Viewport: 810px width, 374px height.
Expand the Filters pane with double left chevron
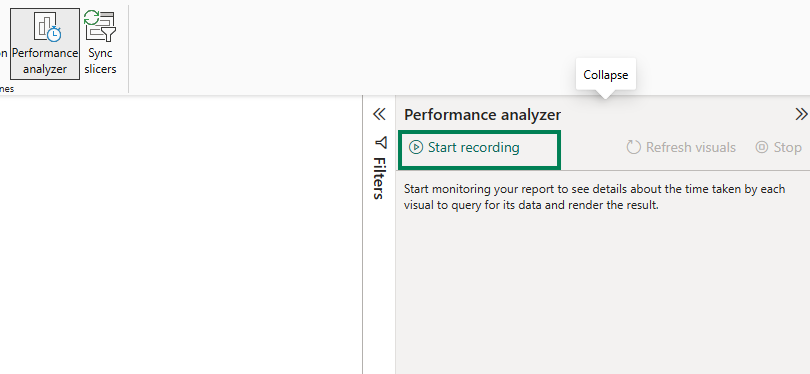pyautogui.click(x=379, y=114)
